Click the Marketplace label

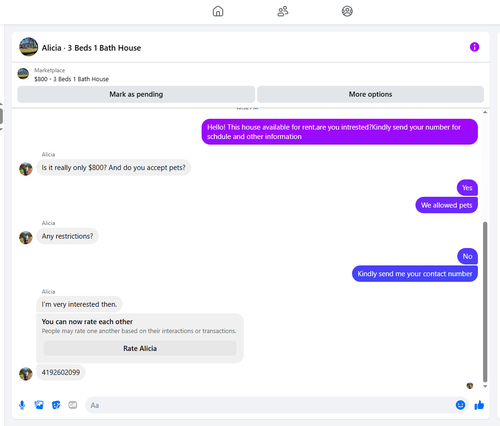[x=49, y=70]
